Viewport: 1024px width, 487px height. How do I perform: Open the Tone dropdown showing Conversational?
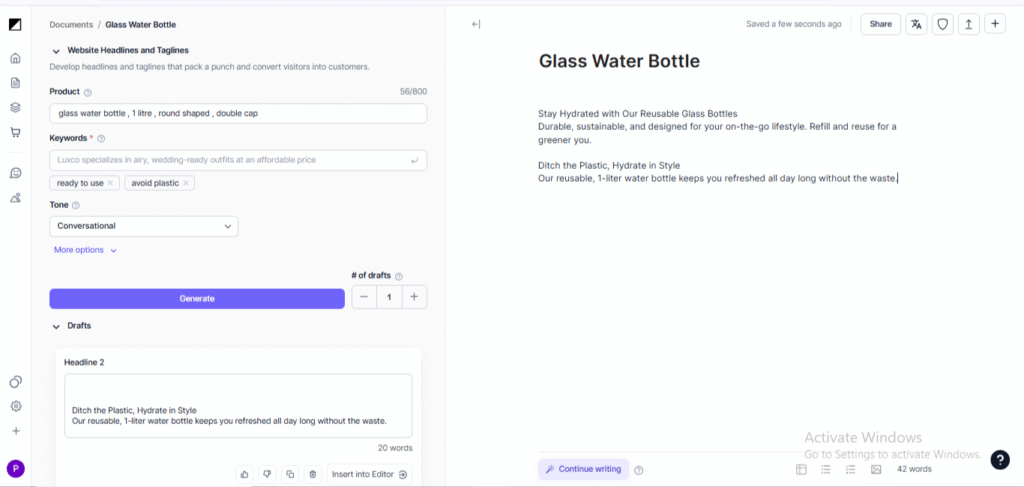(144, 226)
